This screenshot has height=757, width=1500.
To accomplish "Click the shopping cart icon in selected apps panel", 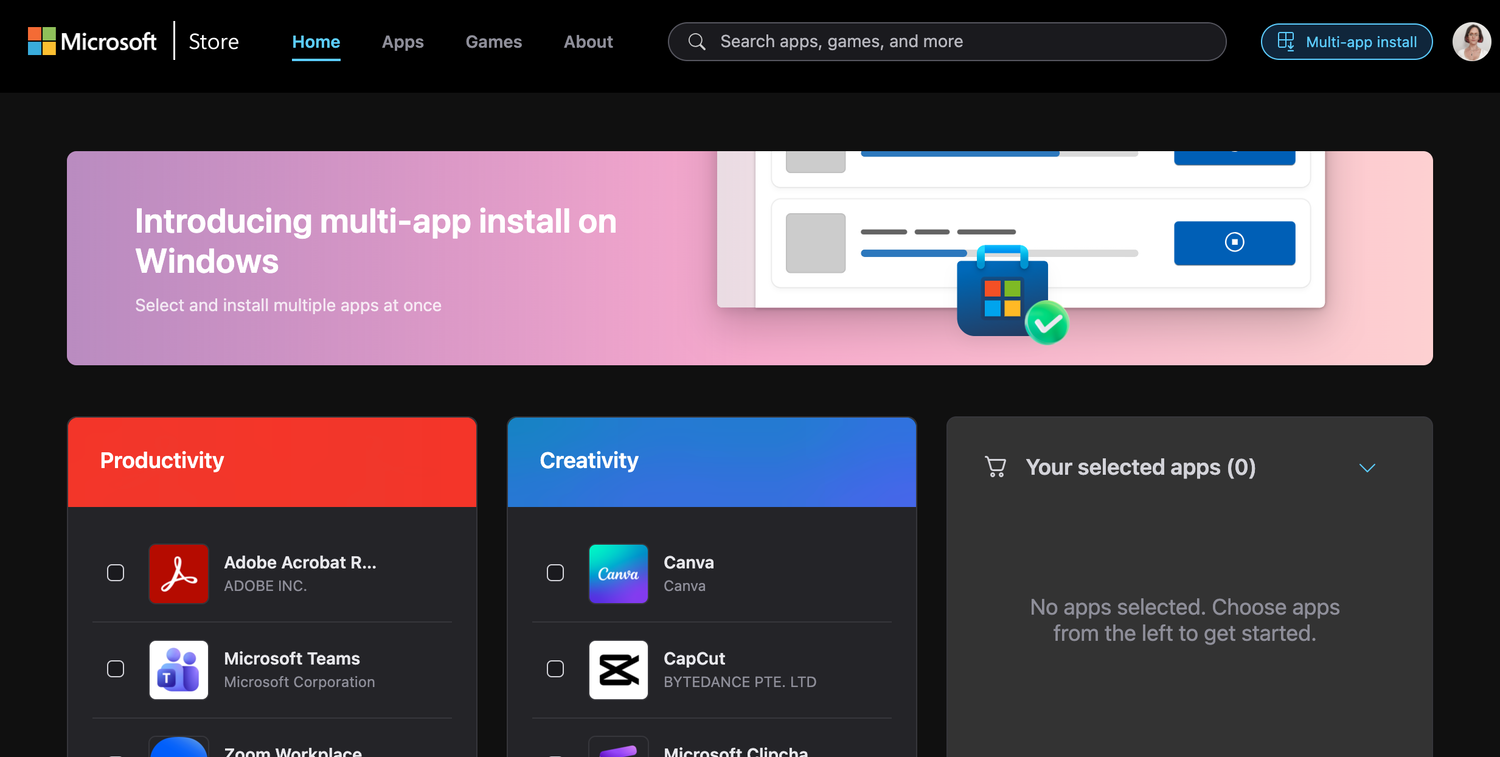I will click(995, 466).
